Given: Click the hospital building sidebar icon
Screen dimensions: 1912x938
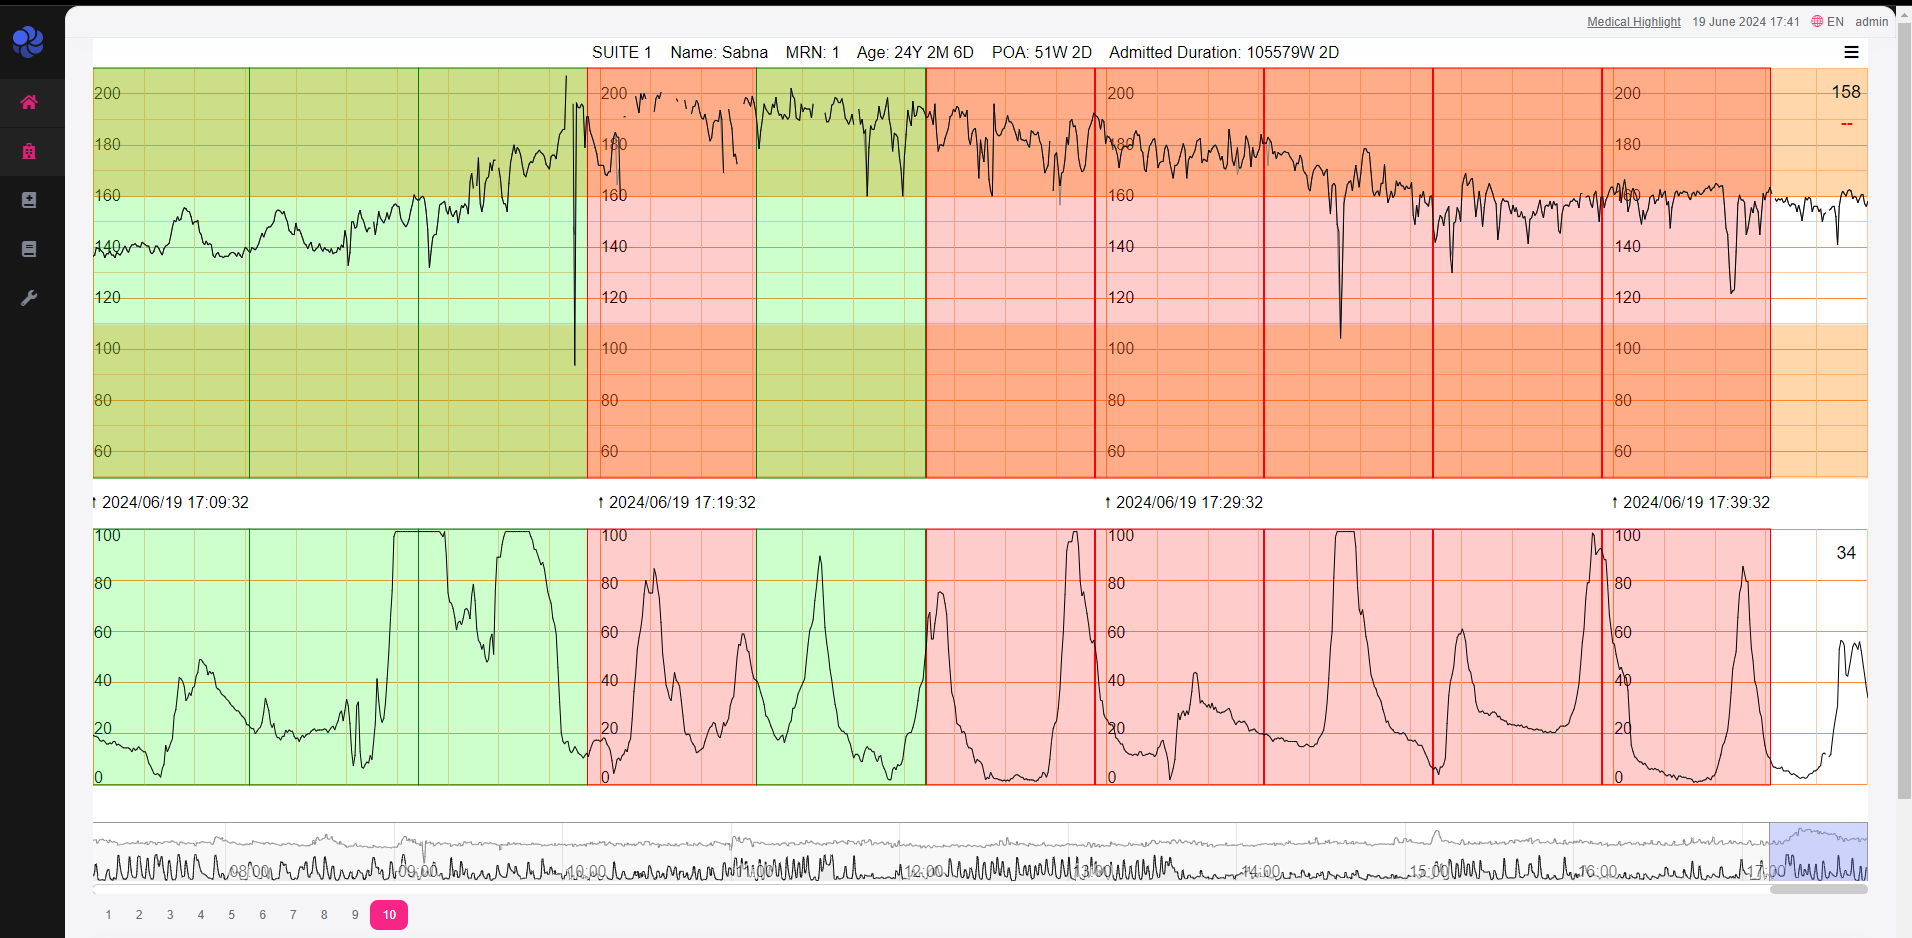Looking at the screenshot, I should click(29, 151).
